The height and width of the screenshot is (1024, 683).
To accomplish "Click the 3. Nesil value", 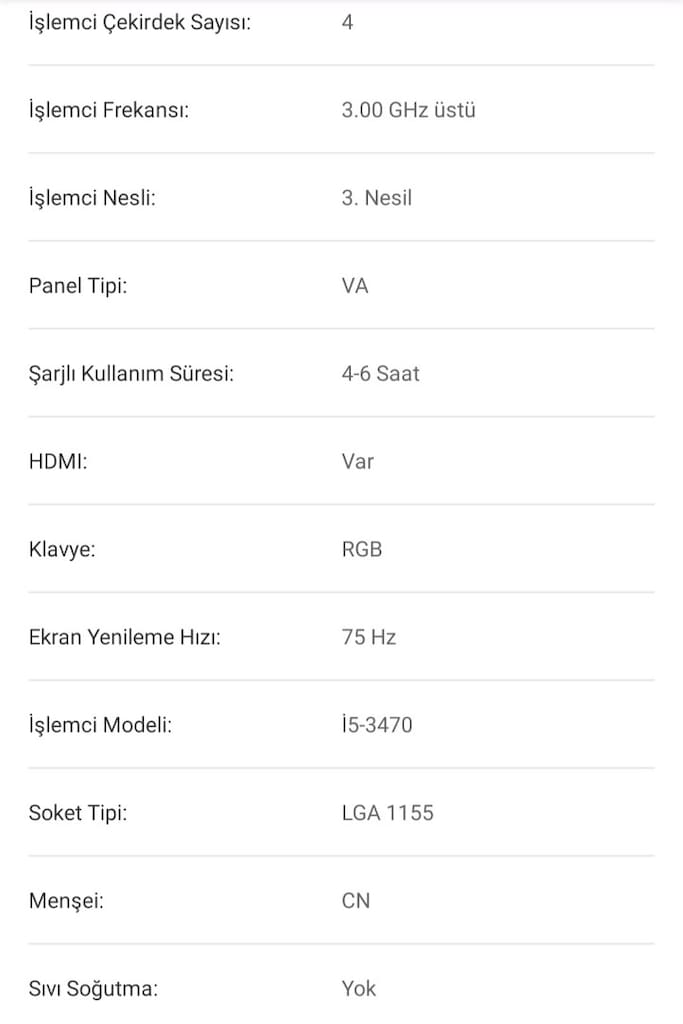I will [x=377, y=198].
